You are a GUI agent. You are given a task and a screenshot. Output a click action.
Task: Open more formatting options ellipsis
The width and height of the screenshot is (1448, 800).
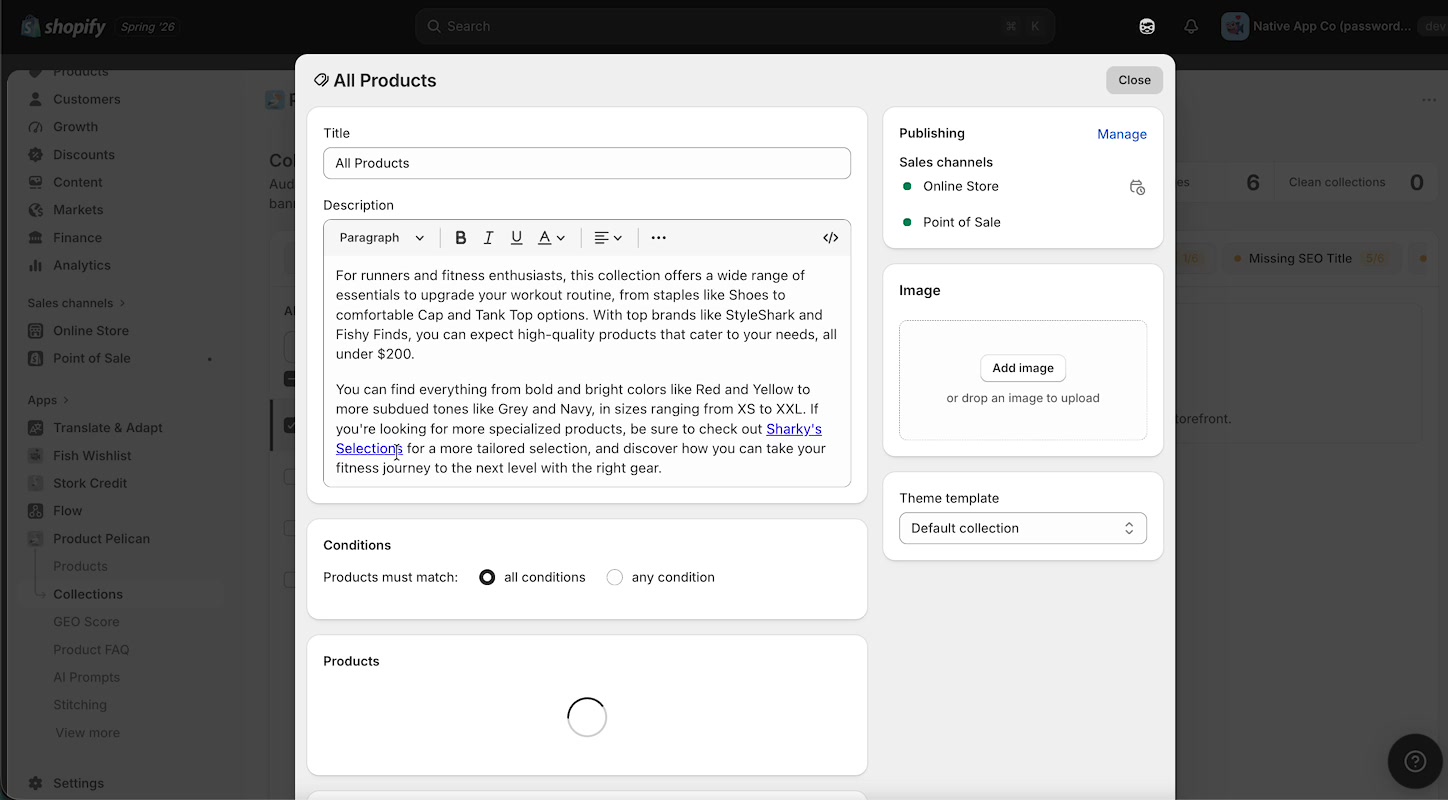(x=658, y=238)
